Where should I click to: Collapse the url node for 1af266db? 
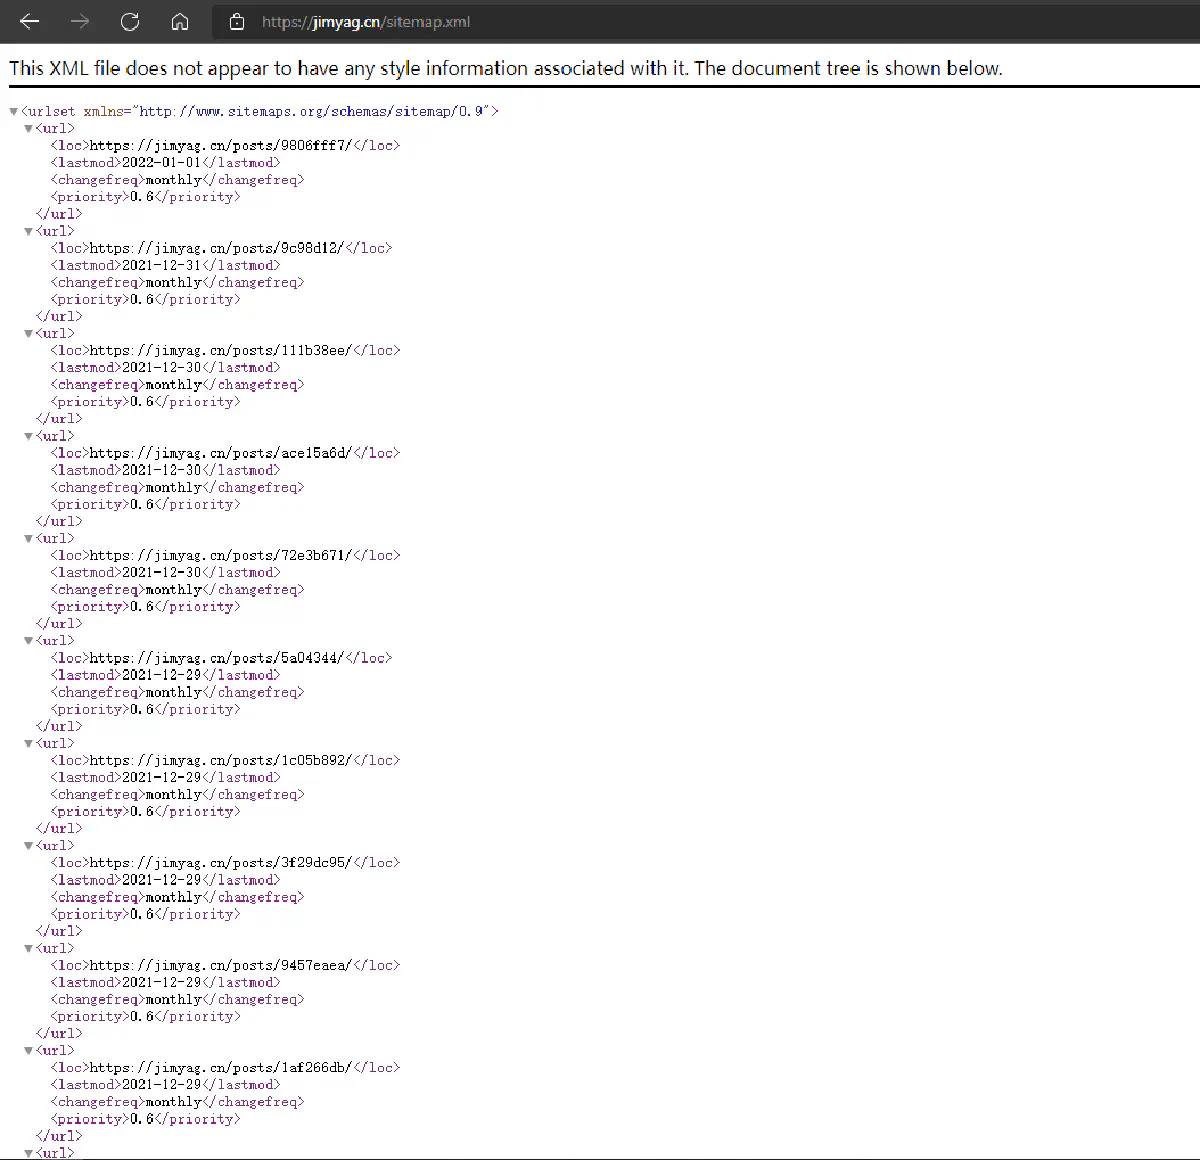28,1051
